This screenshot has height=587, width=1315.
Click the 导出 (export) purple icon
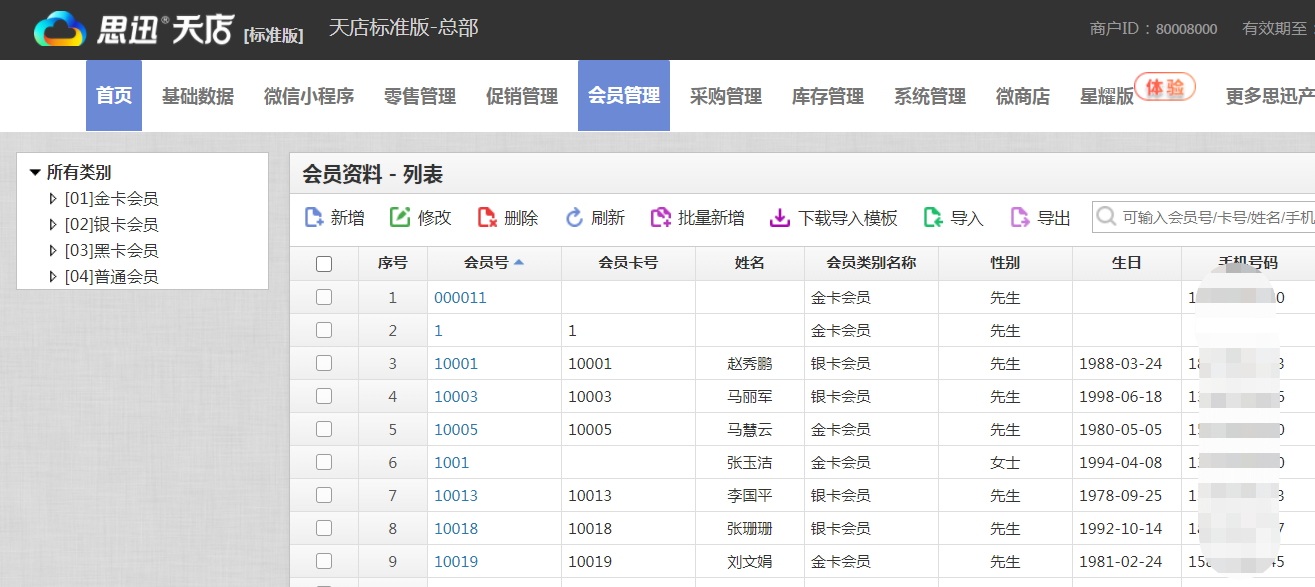tap(1020, 217)
